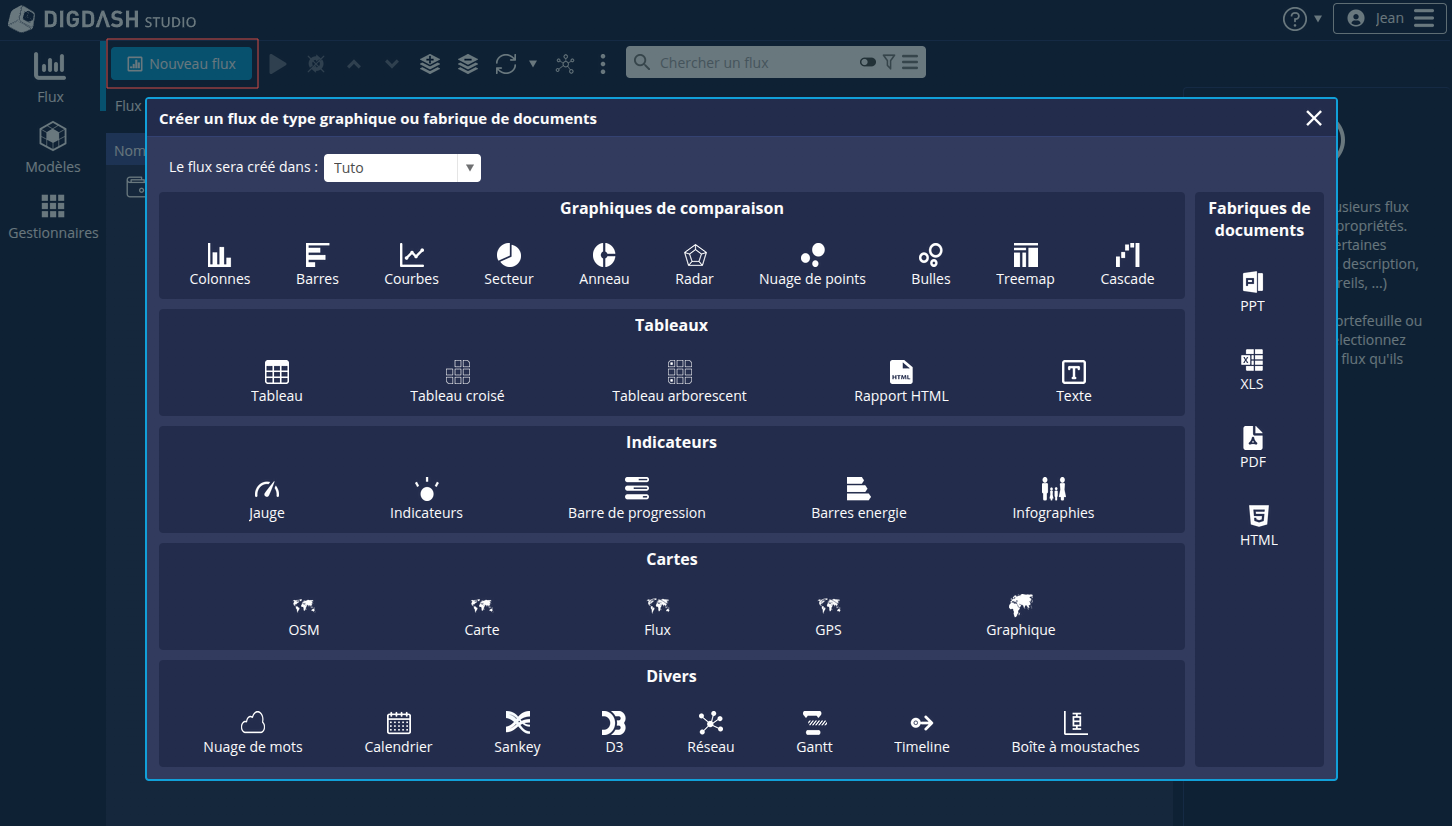Choose the Barres chart type

pyautogui.click(x=317, y=265)
